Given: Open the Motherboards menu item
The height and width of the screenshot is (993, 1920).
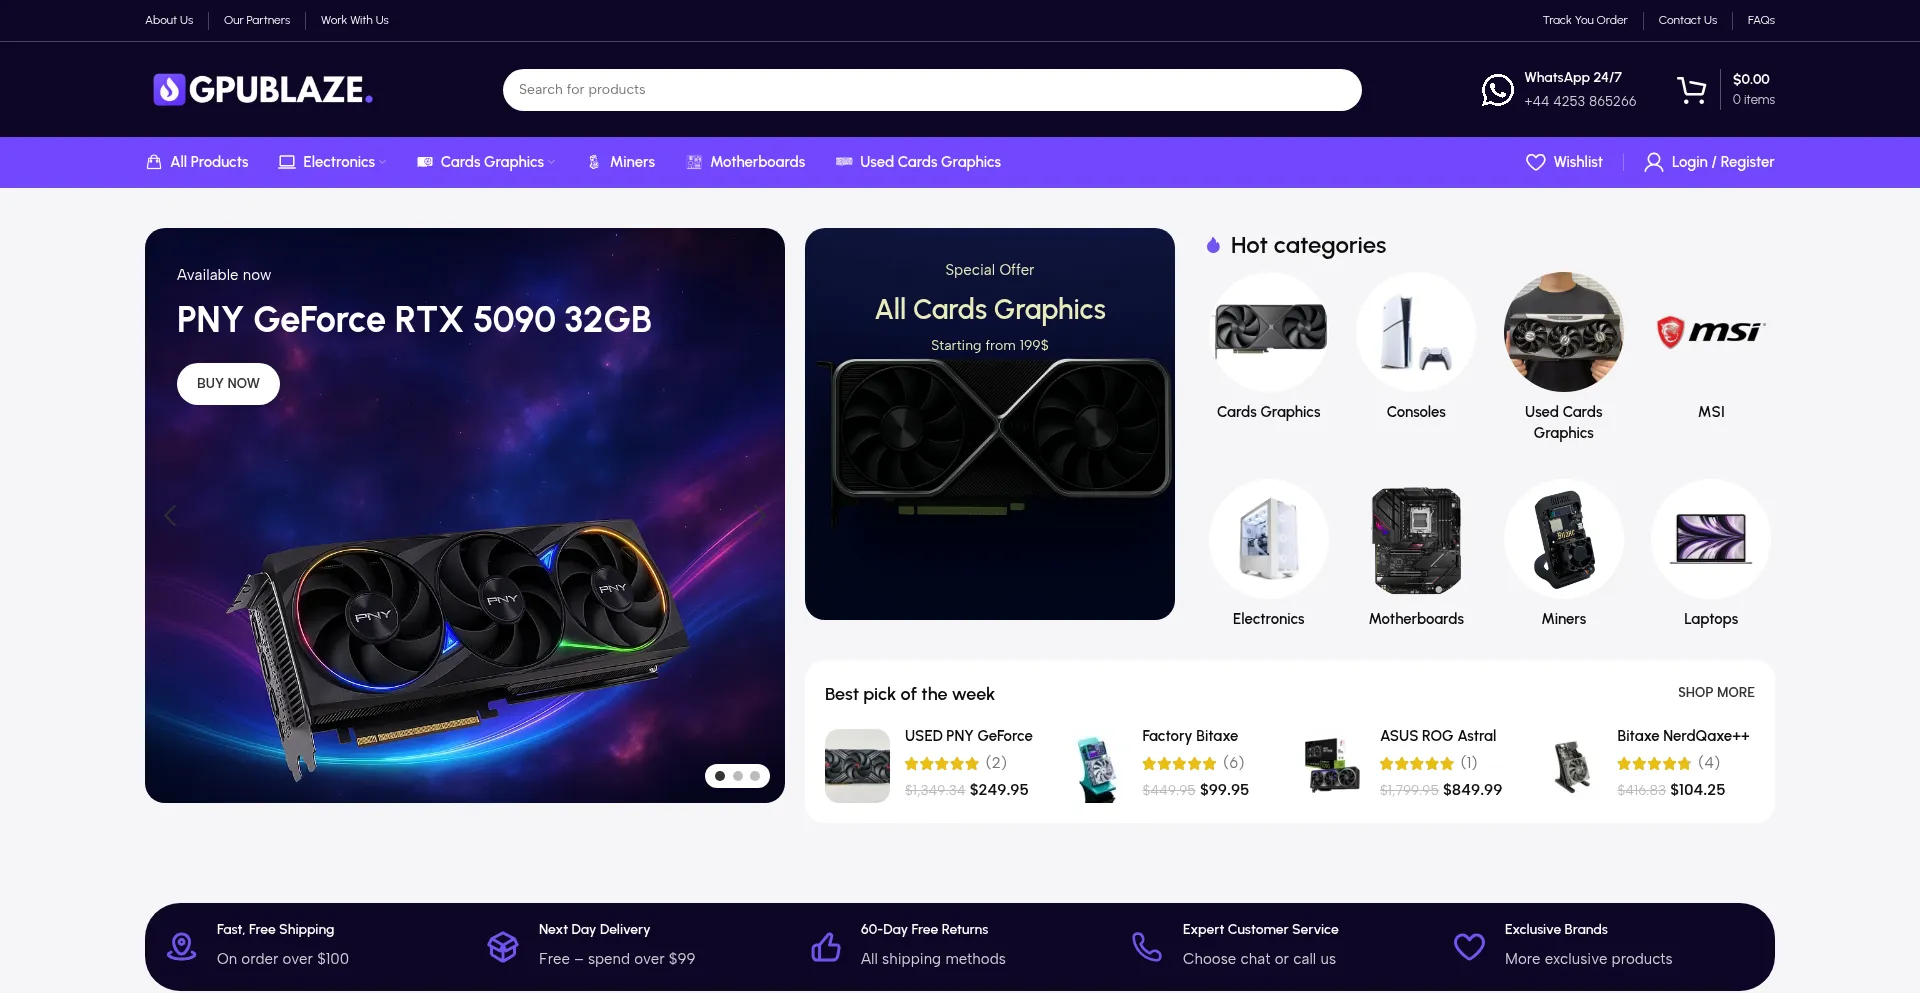Looking at the screenshot, I should click(x=746, y=162).
